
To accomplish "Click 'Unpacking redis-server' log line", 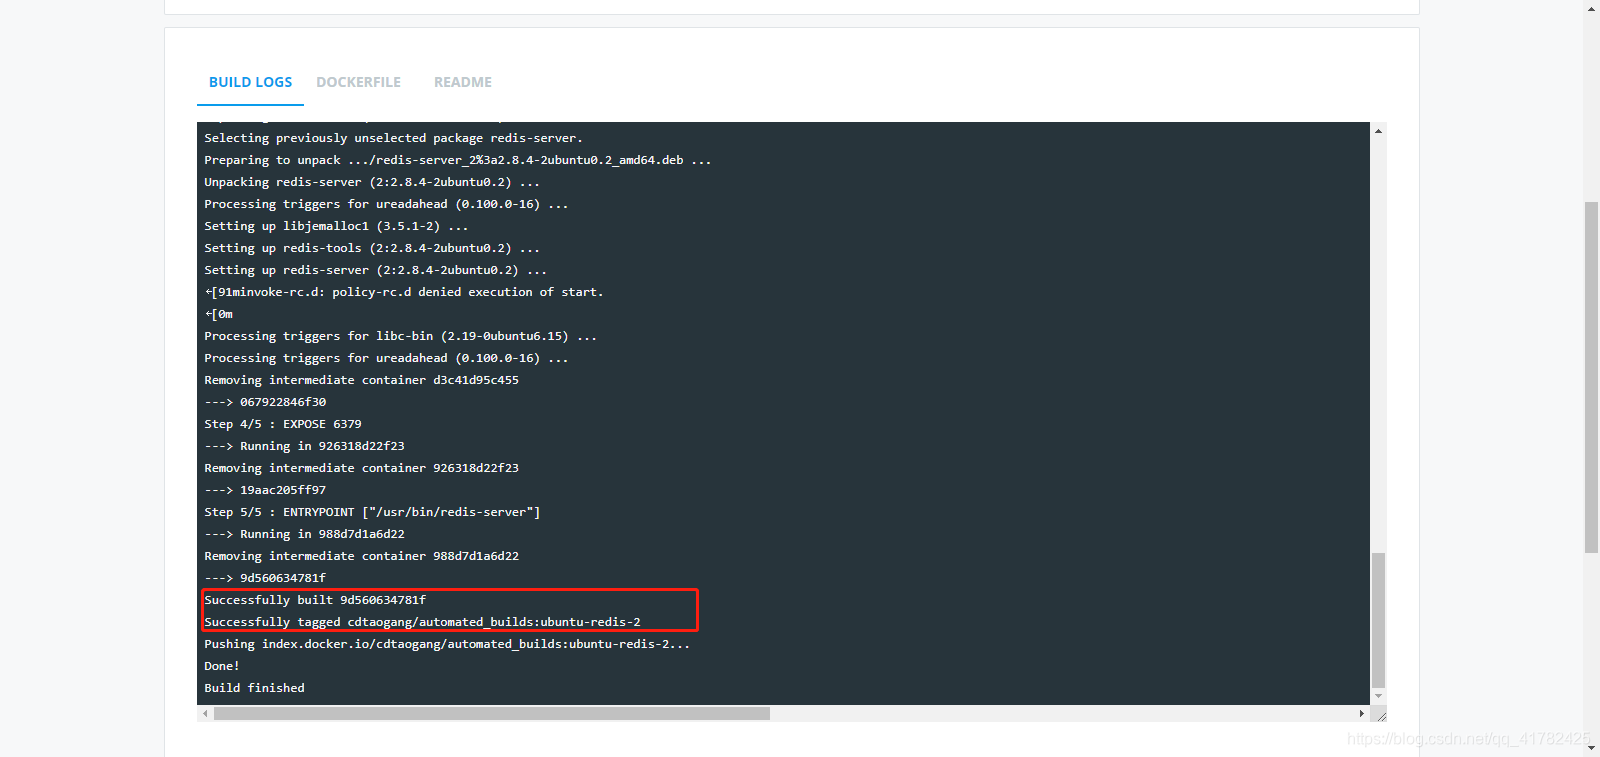I will tap(372, 182).
